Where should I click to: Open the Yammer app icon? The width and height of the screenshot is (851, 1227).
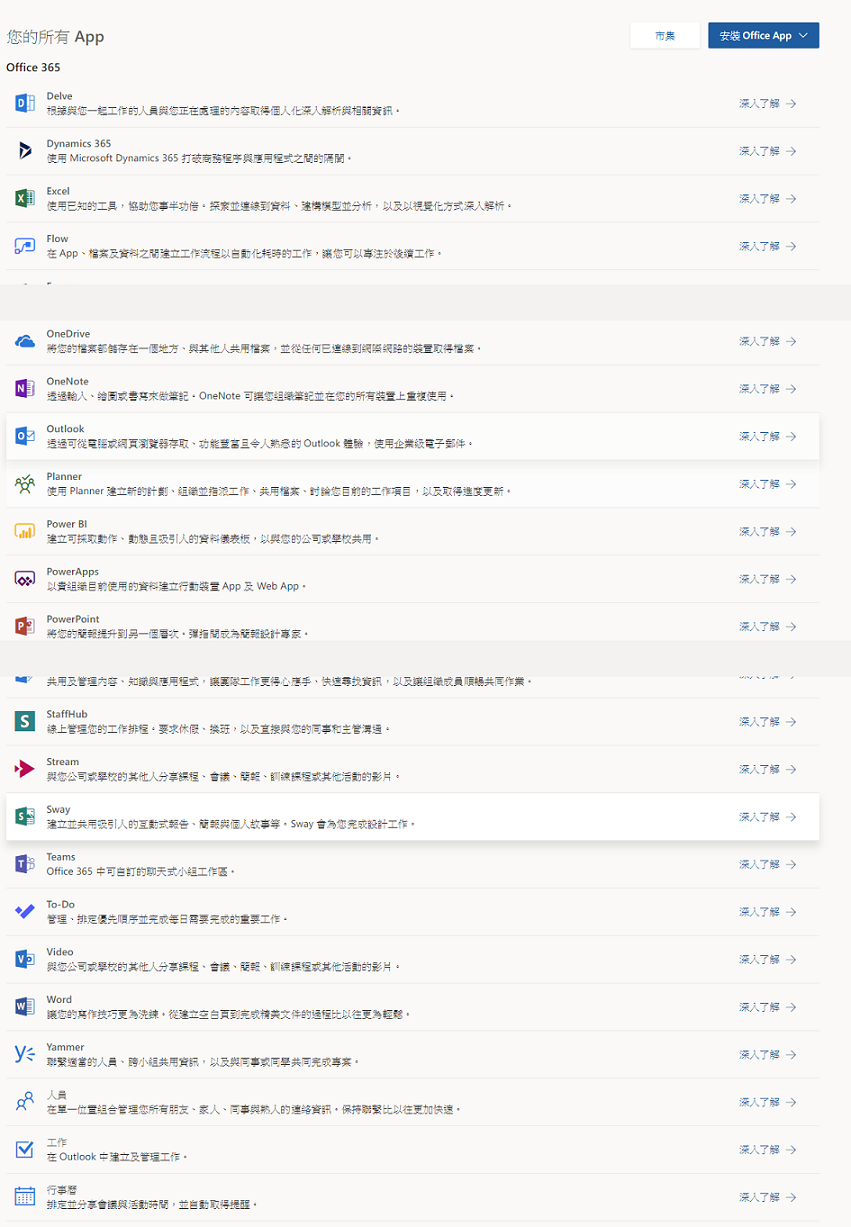pos(25,1054)
